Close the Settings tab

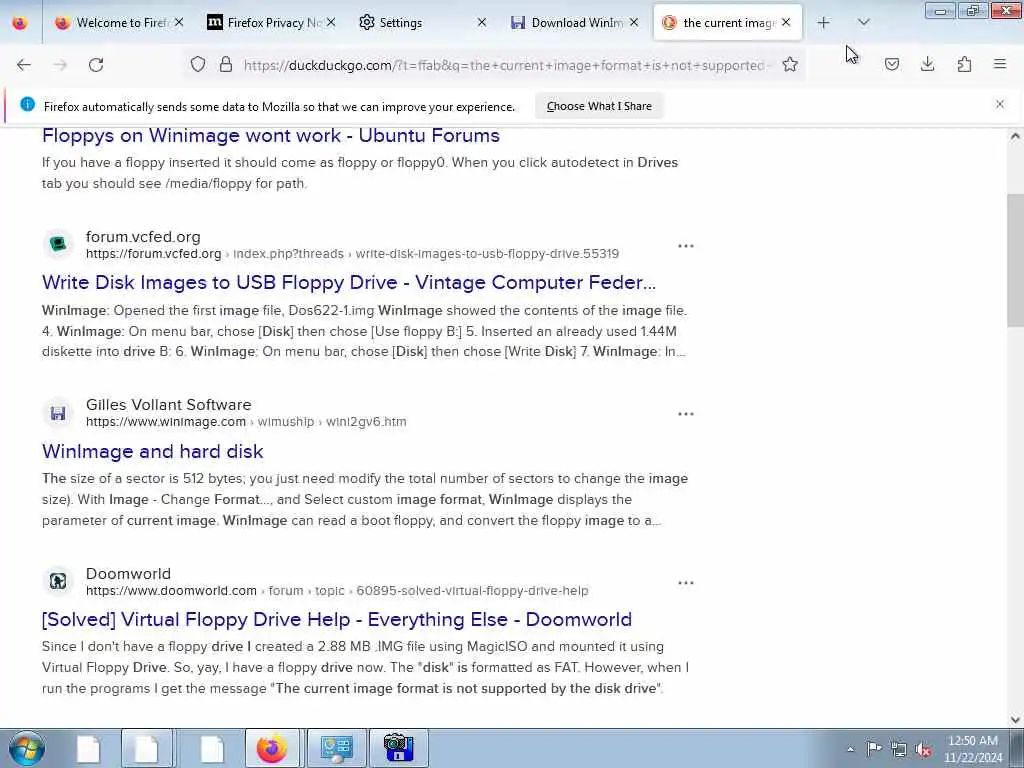pos(482,23)
